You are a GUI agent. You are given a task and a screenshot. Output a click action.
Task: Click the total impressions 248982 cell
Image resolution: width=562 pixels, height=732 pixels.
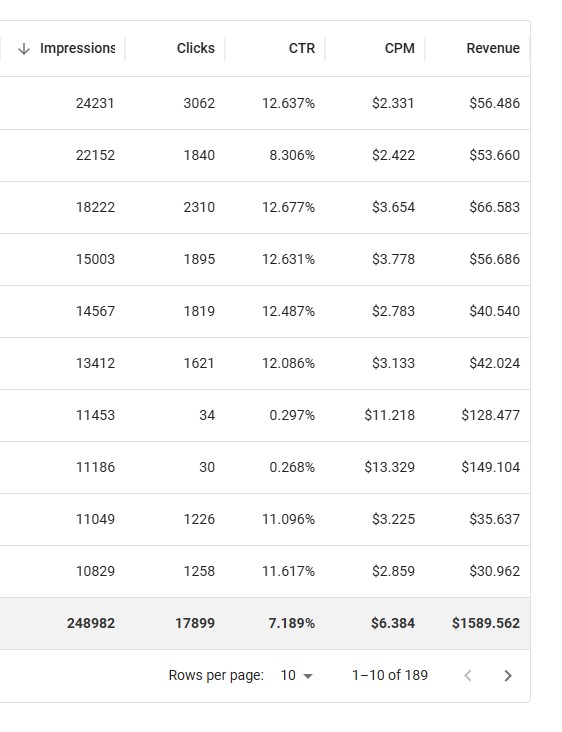click(91, 623)
